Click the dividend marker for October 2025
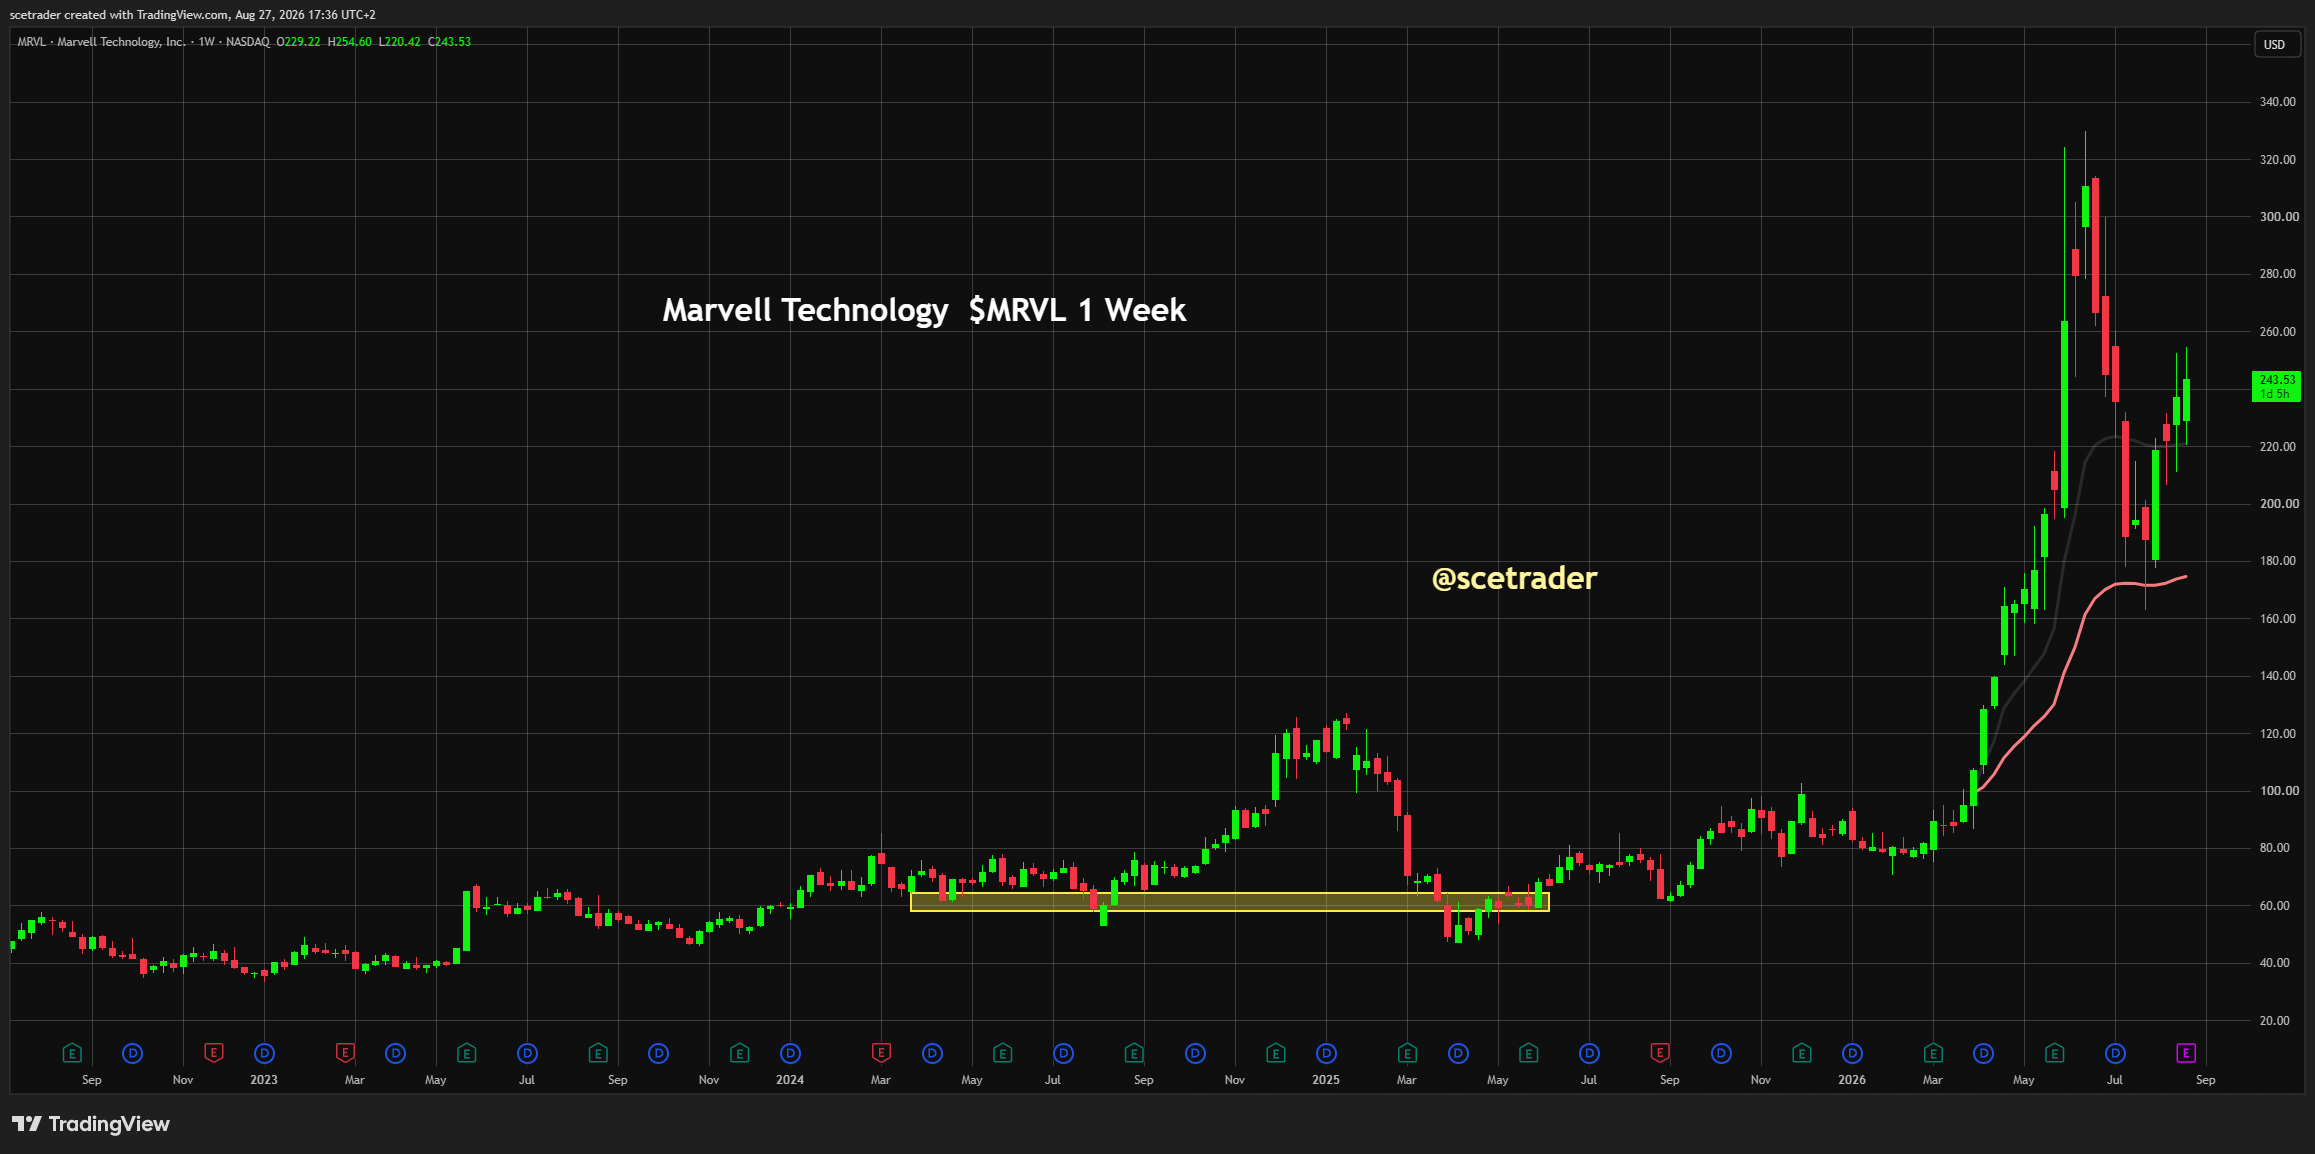Screen dimensions: 2315x1154 [1721, 1053]
